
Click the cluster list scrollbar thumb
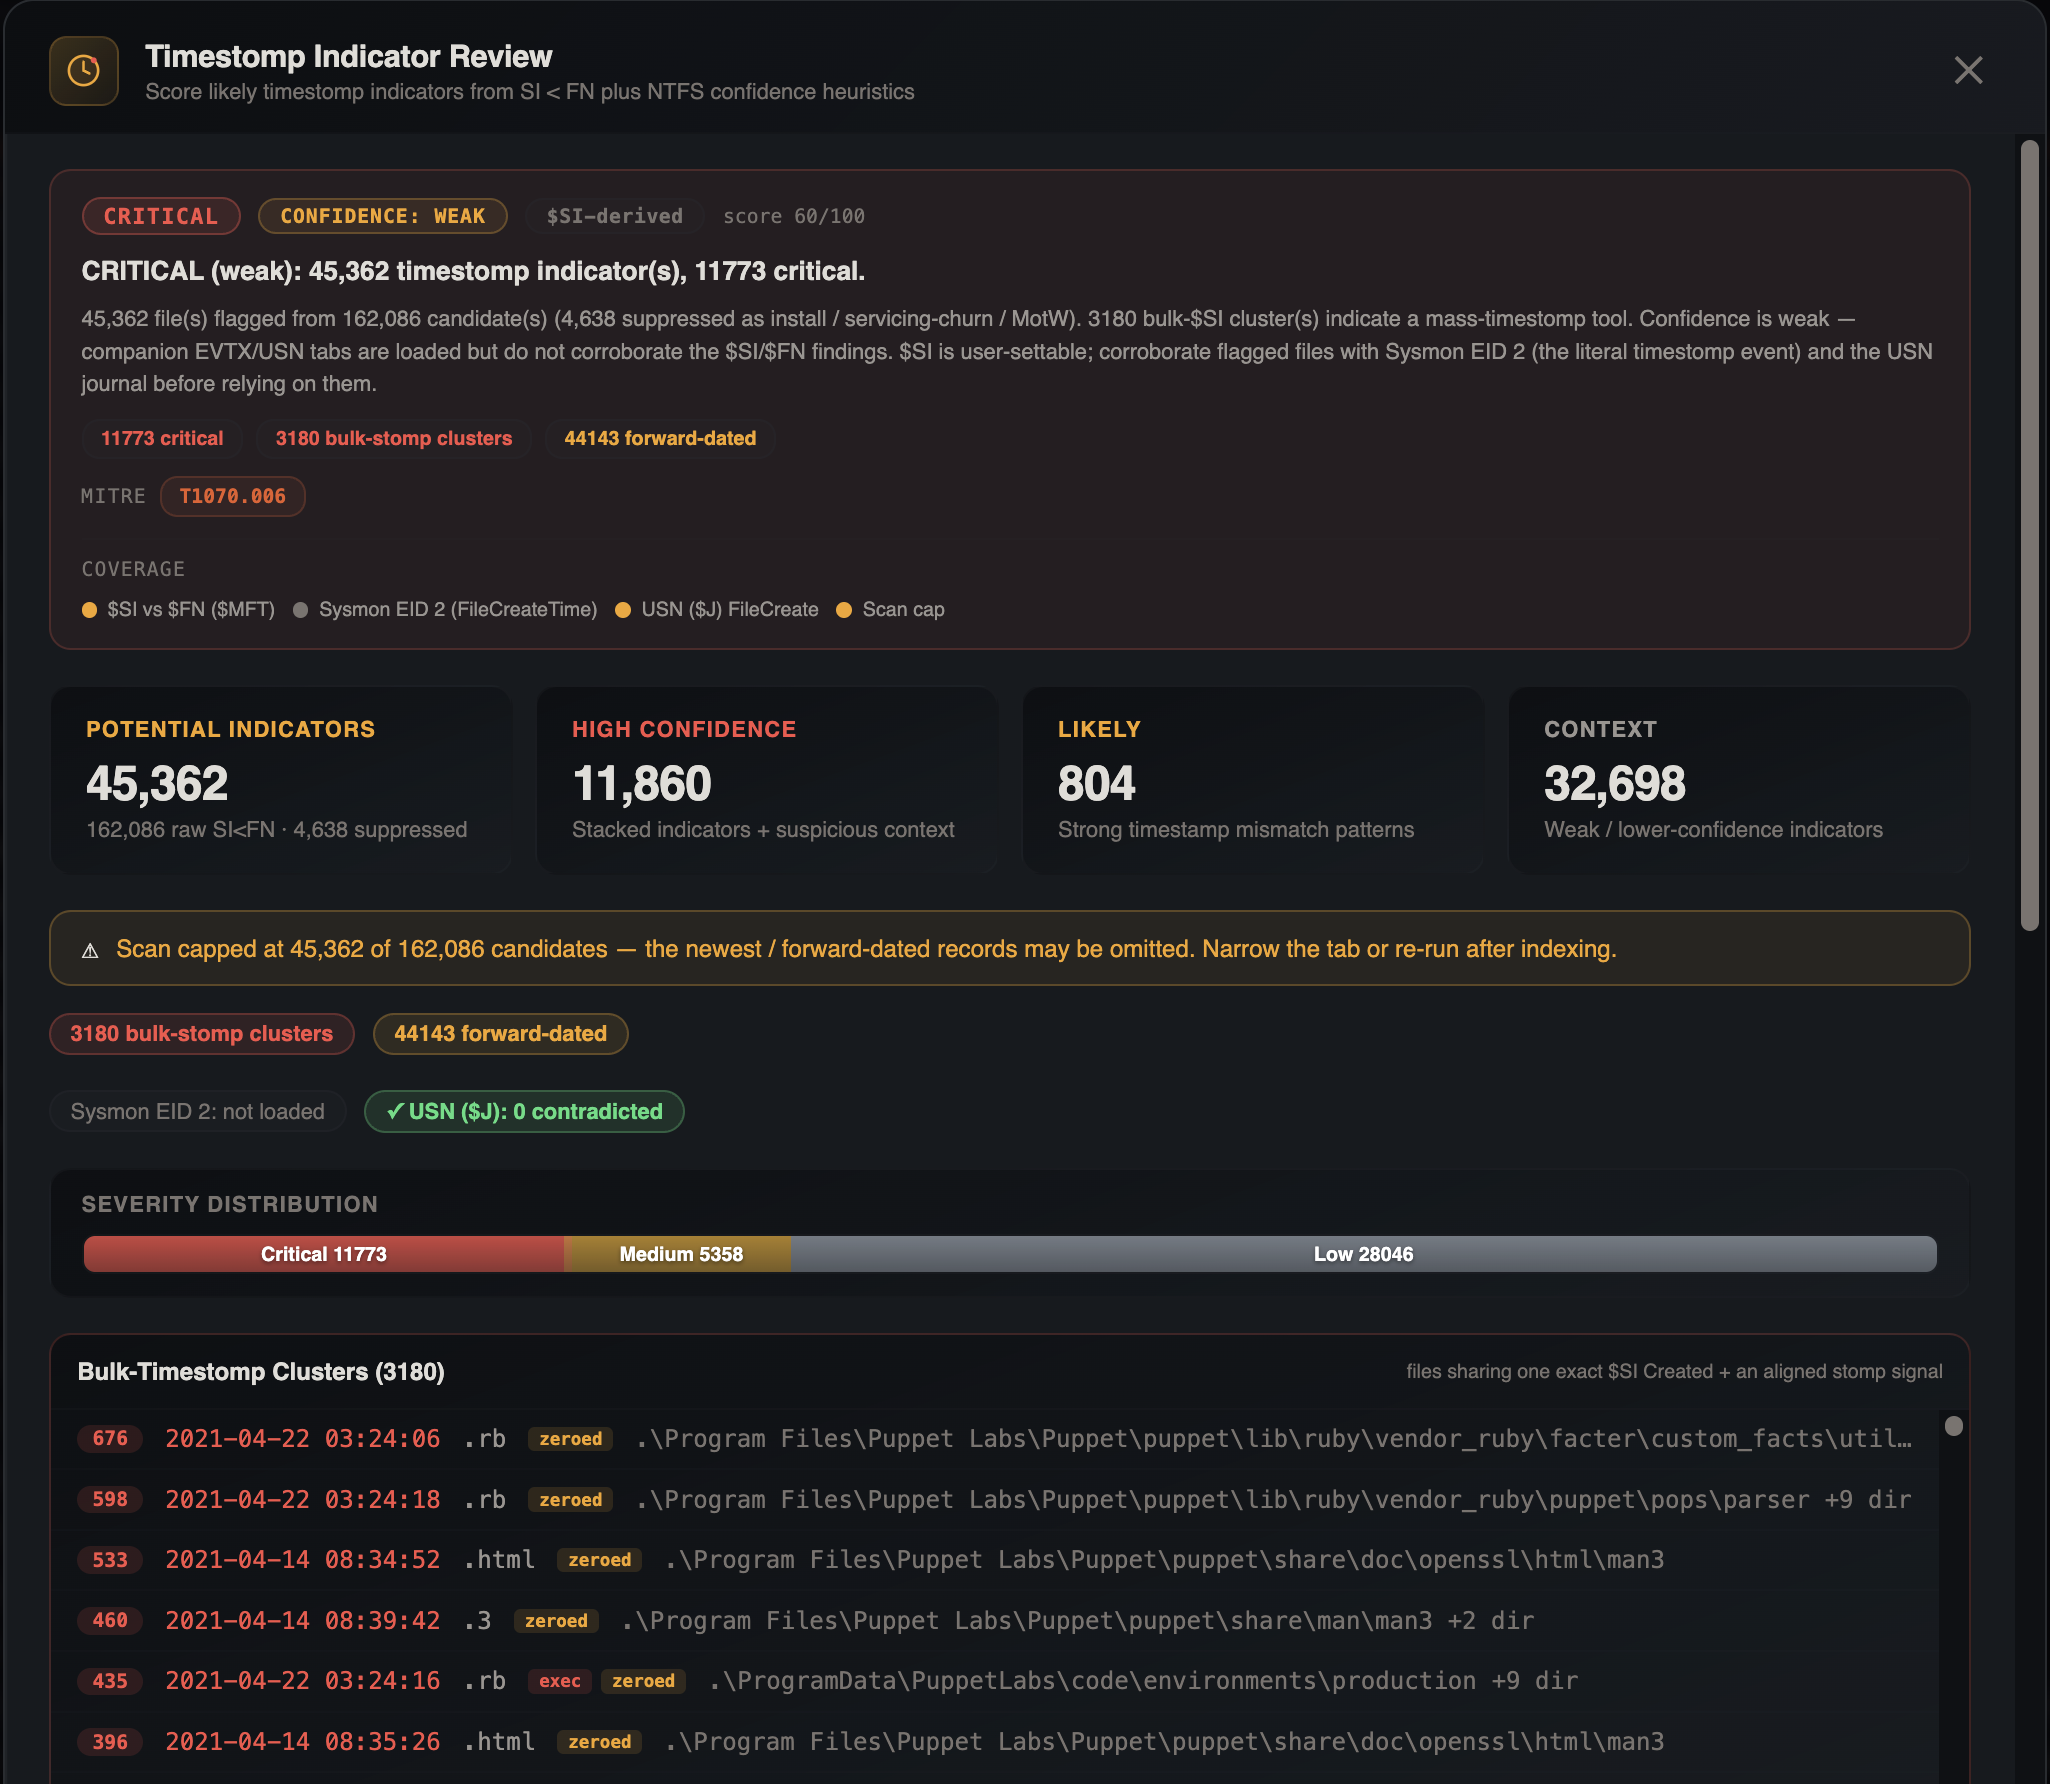[1953, 1426]
